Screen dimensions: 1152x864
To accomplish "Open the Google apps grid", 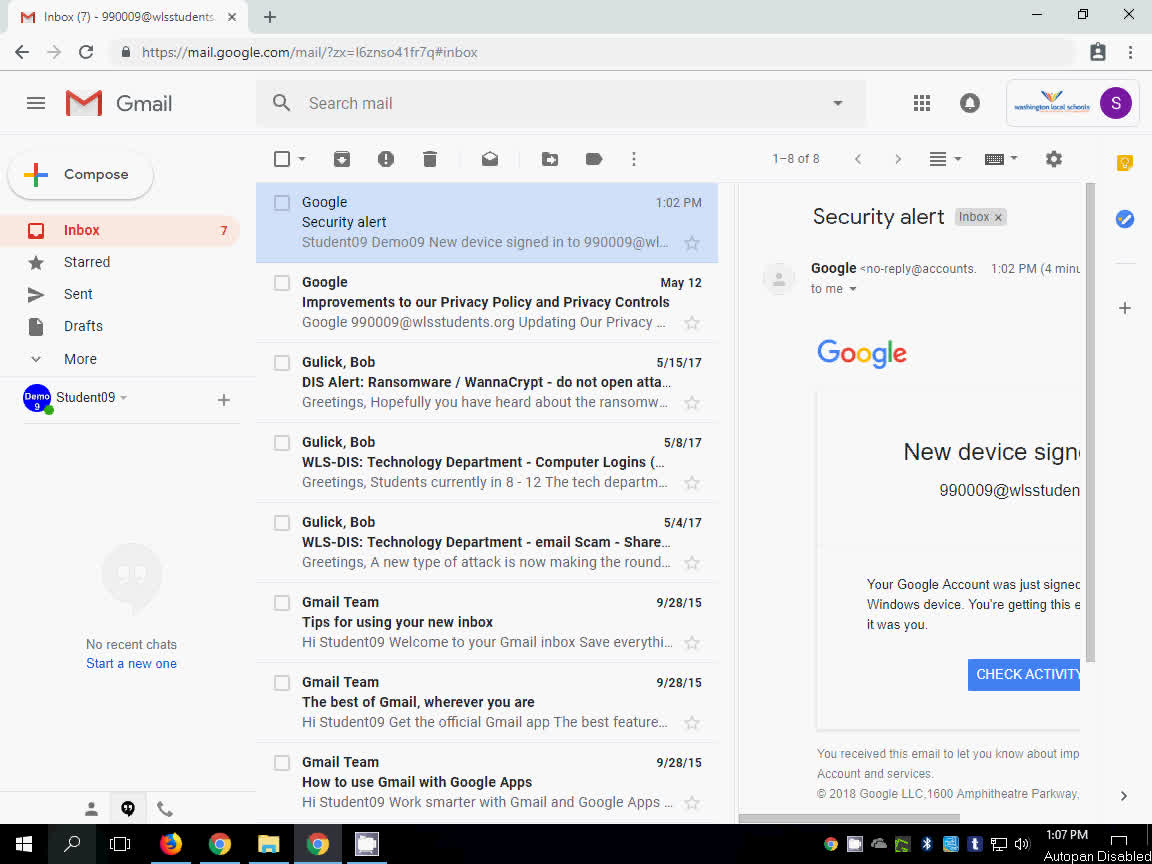I will pos(921,102).
